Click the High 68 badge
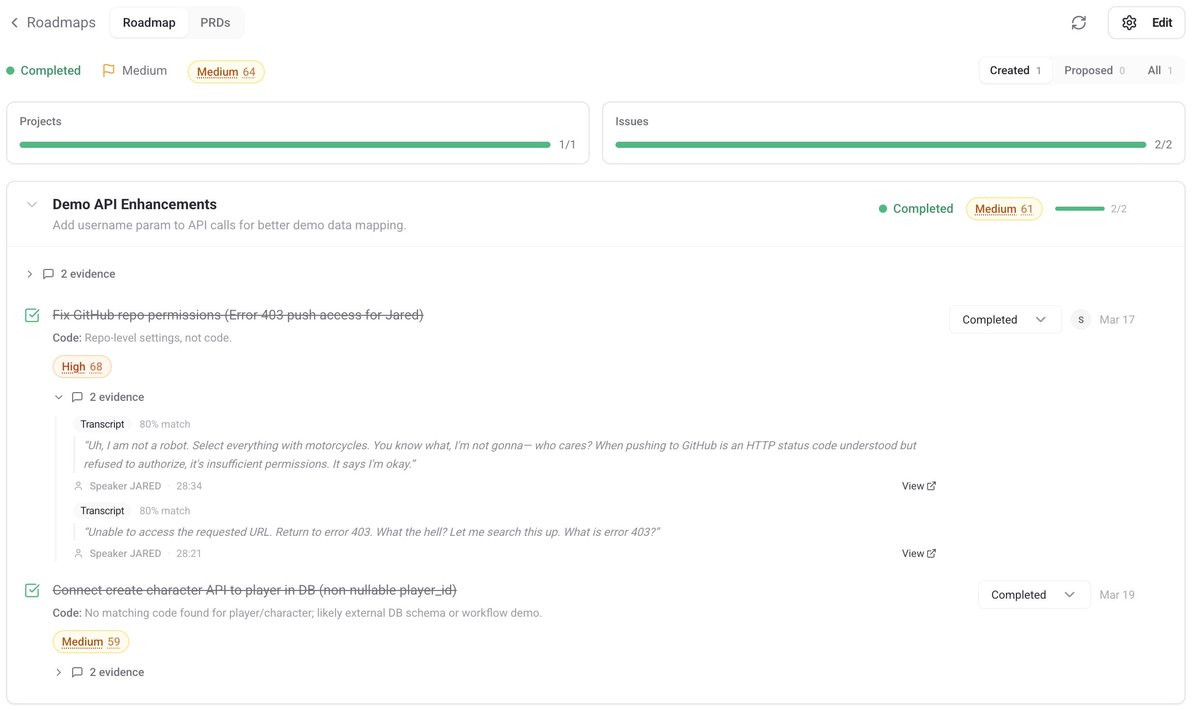This screenshot has width=1200, height=710. (82, 367)
